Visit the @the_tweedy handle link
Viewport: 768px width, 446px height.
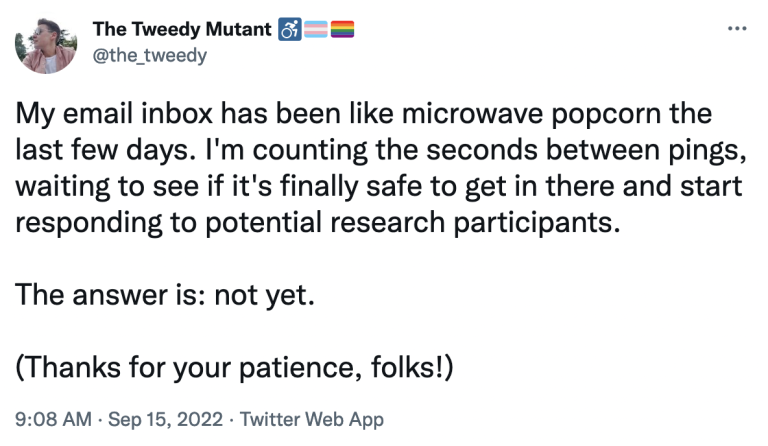click(x=150, y=55)
